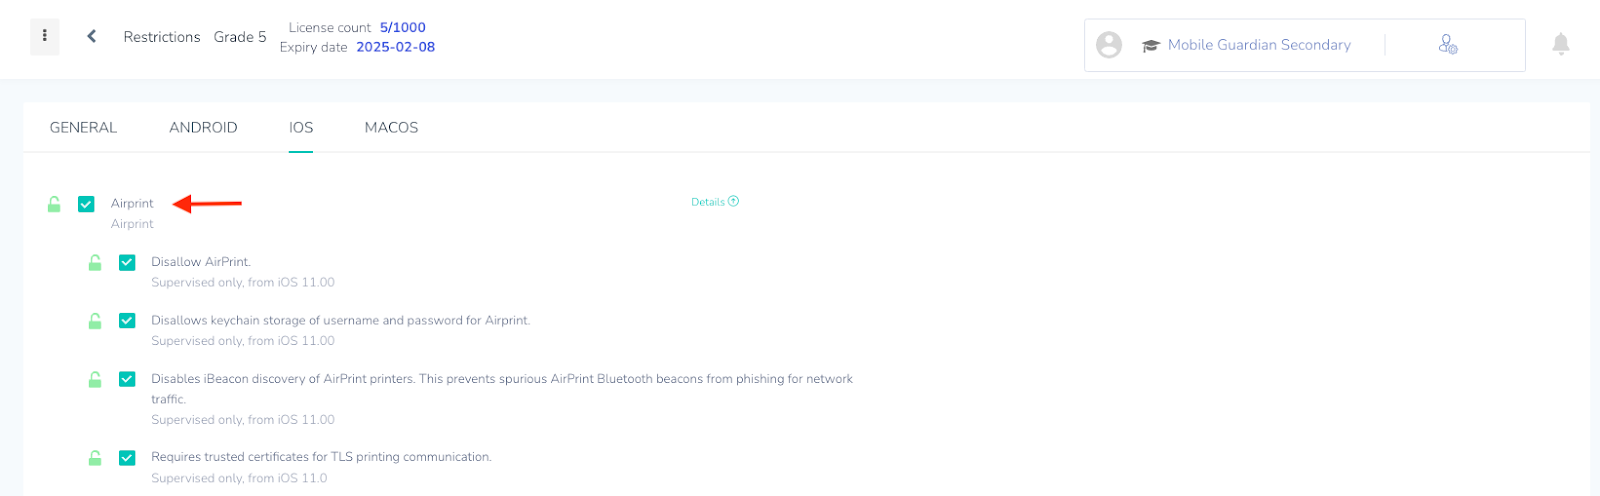
Task: Click the Restrictions breadcrumb
Action: [162, 37]
